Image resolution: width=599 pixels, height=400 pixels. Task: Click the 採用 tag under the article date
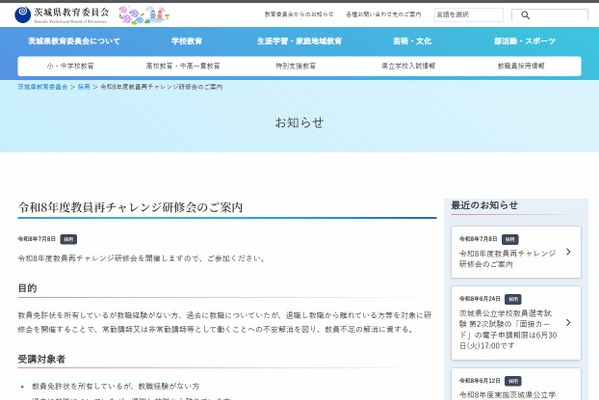(68, 239)
